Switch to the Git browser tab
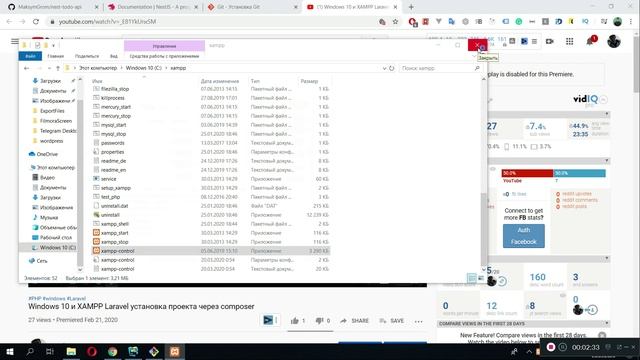640x360 pixels. click(x=252, y=7)
